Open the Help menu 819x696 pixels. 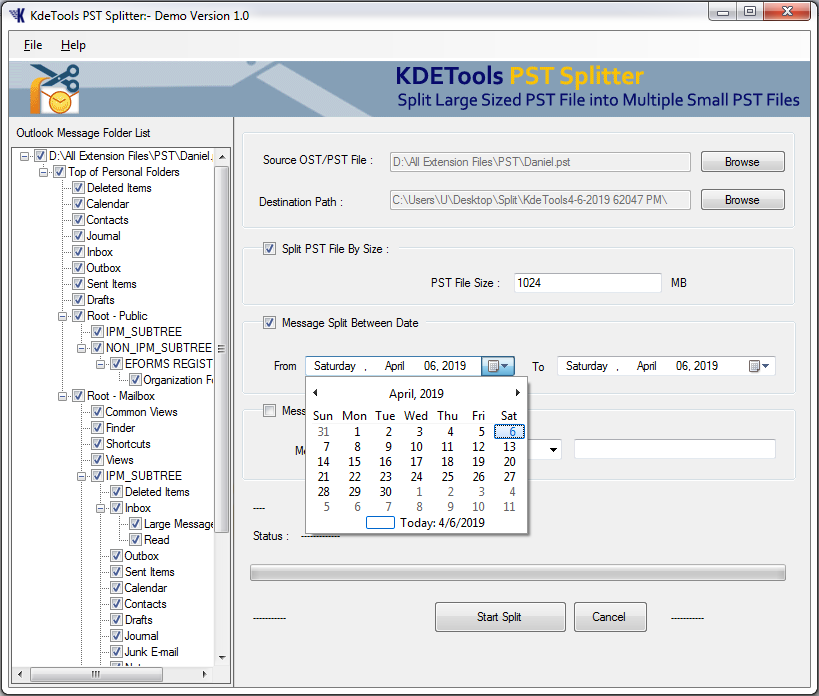[x=73, y=45]
